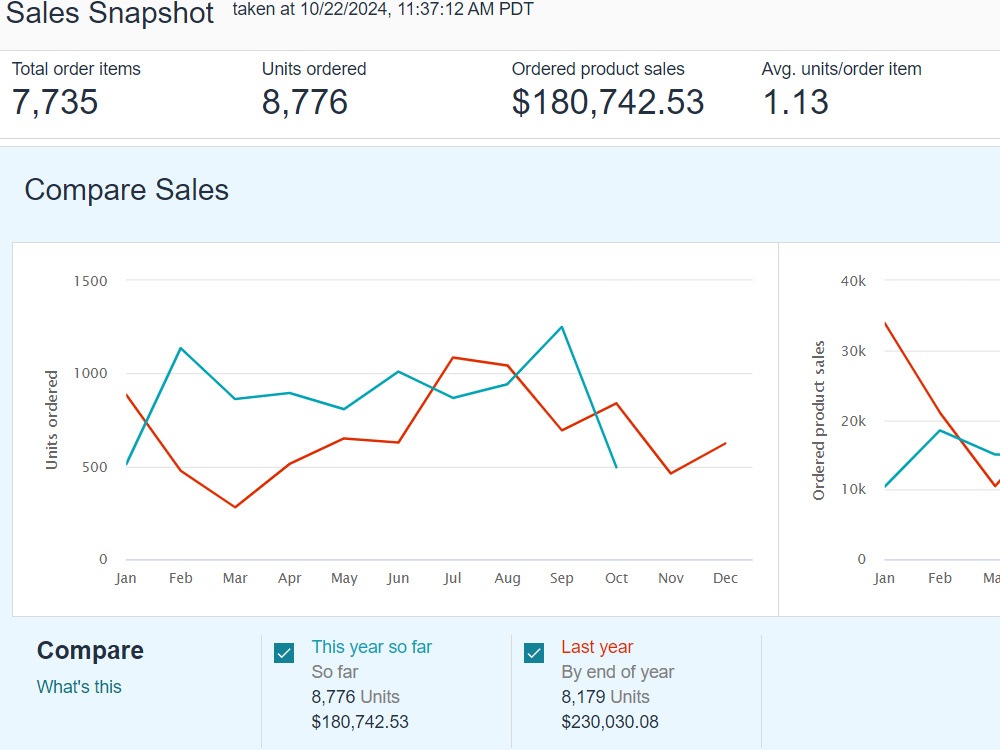1000x750 pixels.
Task: Click the This year so far label
Action: [371, 647]
